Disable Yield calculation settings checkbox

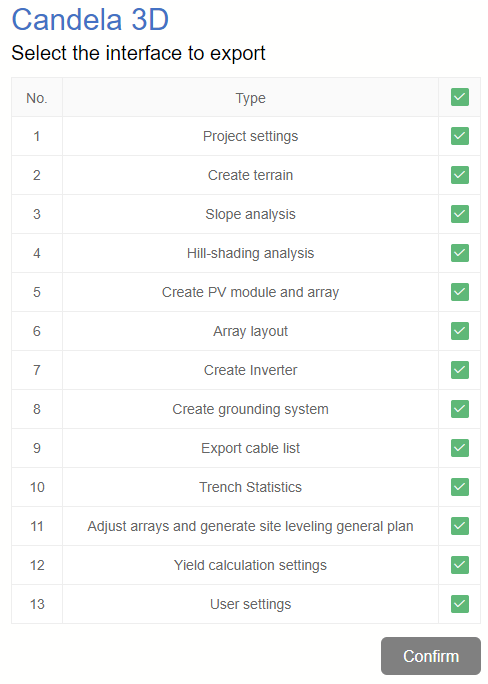[460, 565]
